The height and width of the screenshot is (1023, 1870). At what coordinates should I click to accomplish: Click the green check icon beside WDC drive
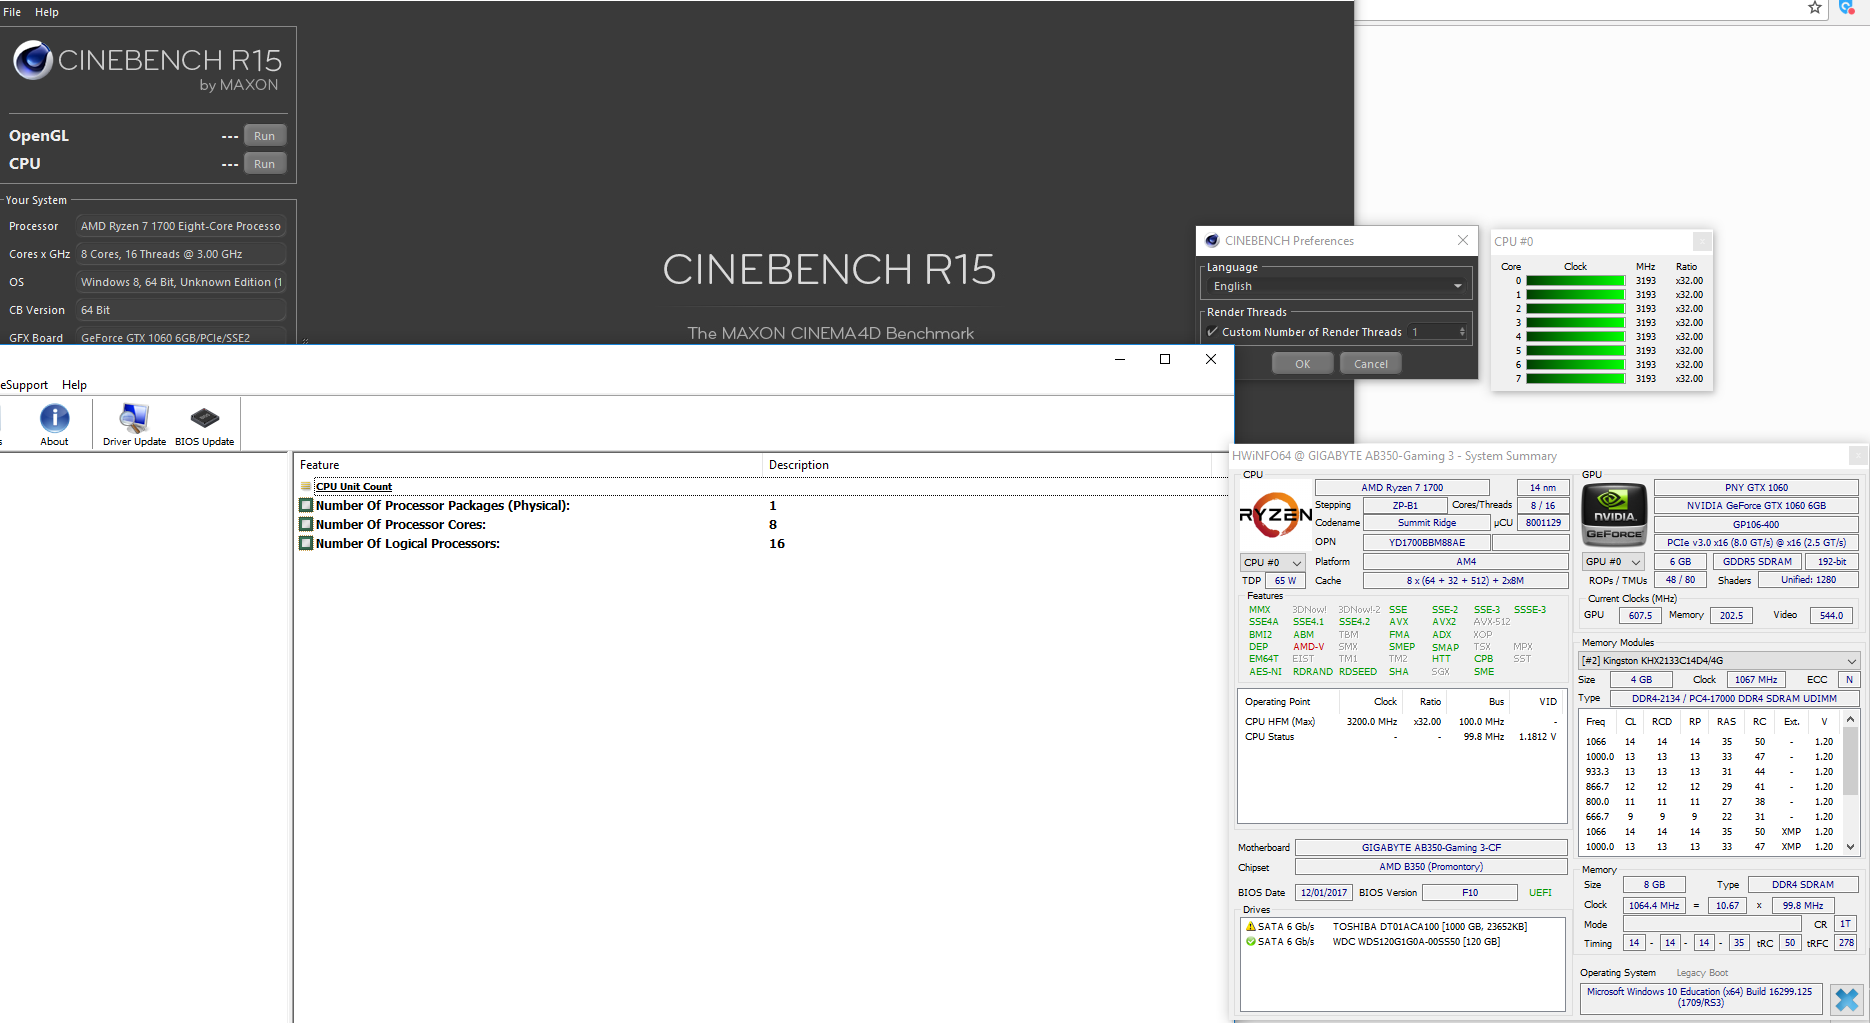point(1250,942)
